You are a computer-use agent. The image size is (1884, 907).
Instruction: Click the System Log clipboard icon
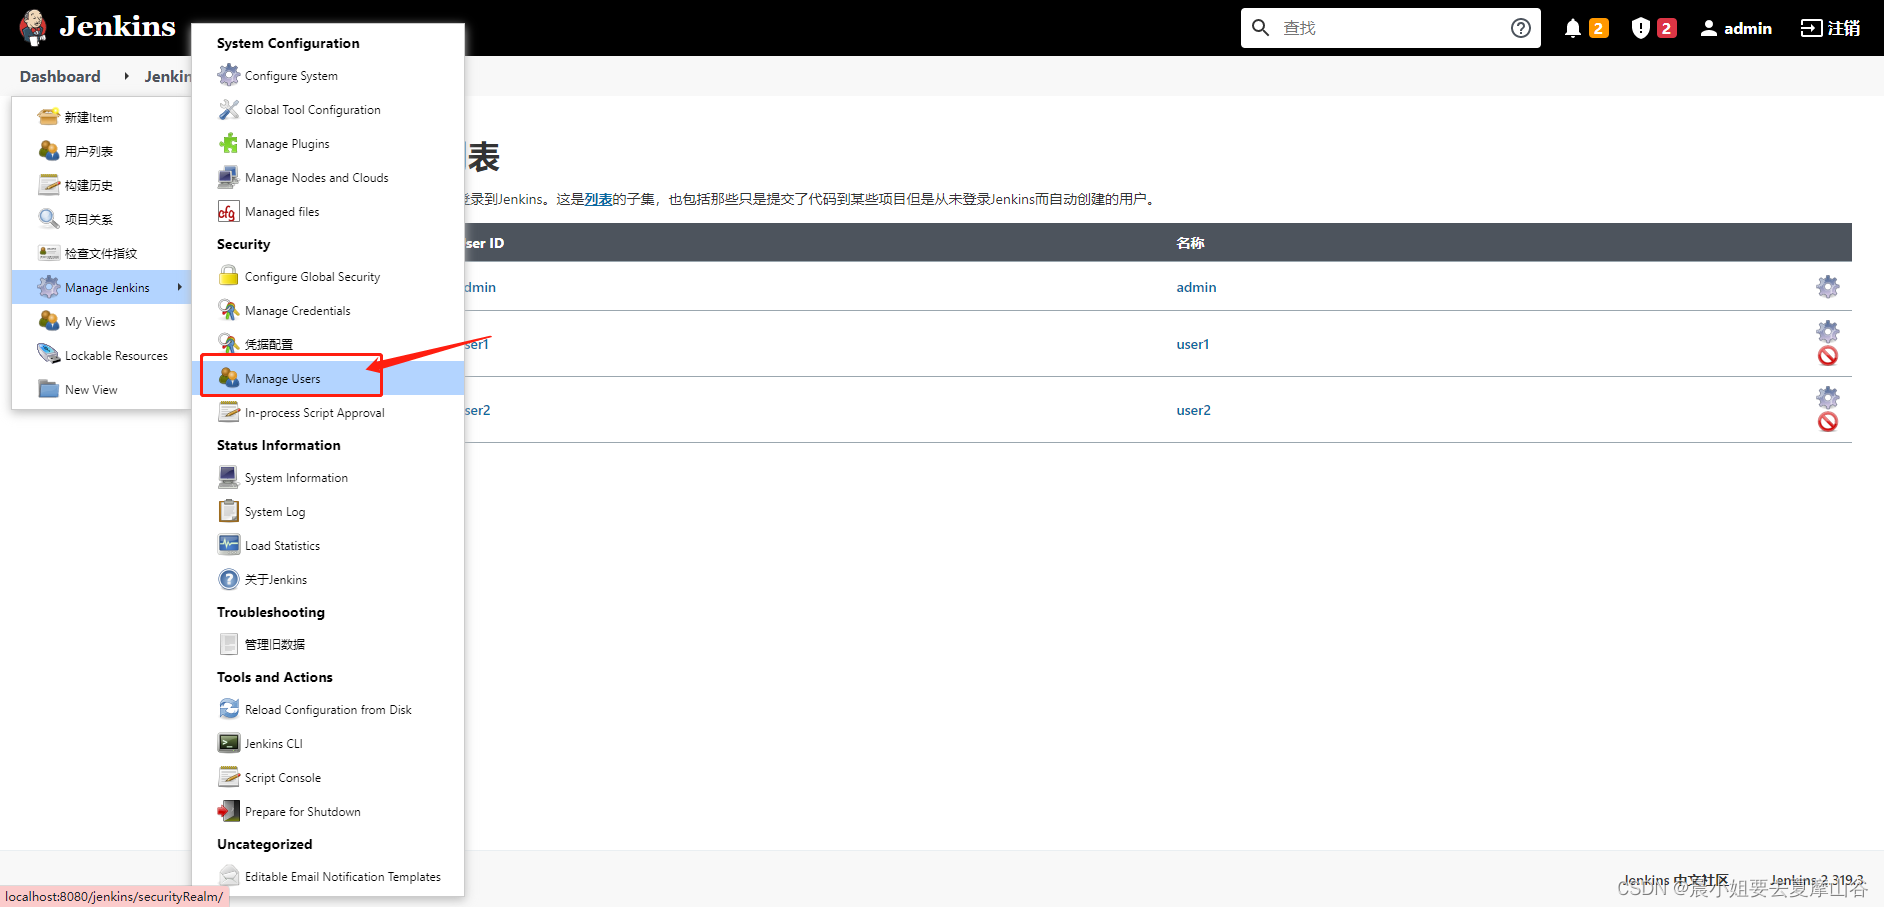click(x=229, y=511)
